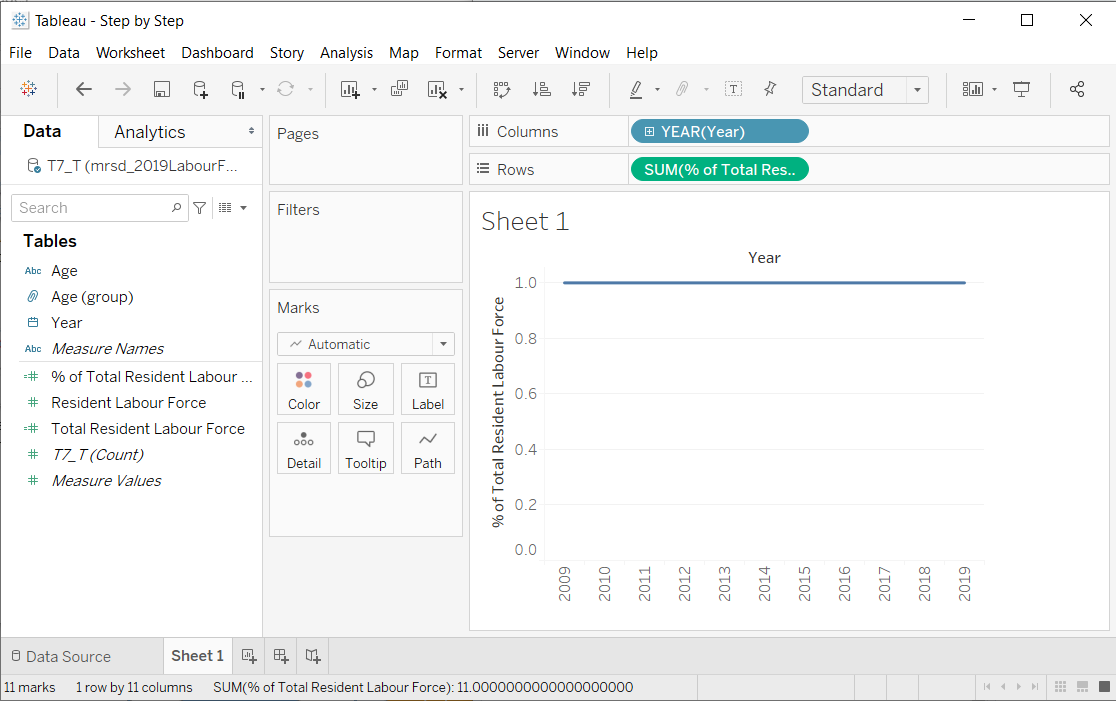
Task: Switch to the Analytics tab
Action: click(150, 132)
